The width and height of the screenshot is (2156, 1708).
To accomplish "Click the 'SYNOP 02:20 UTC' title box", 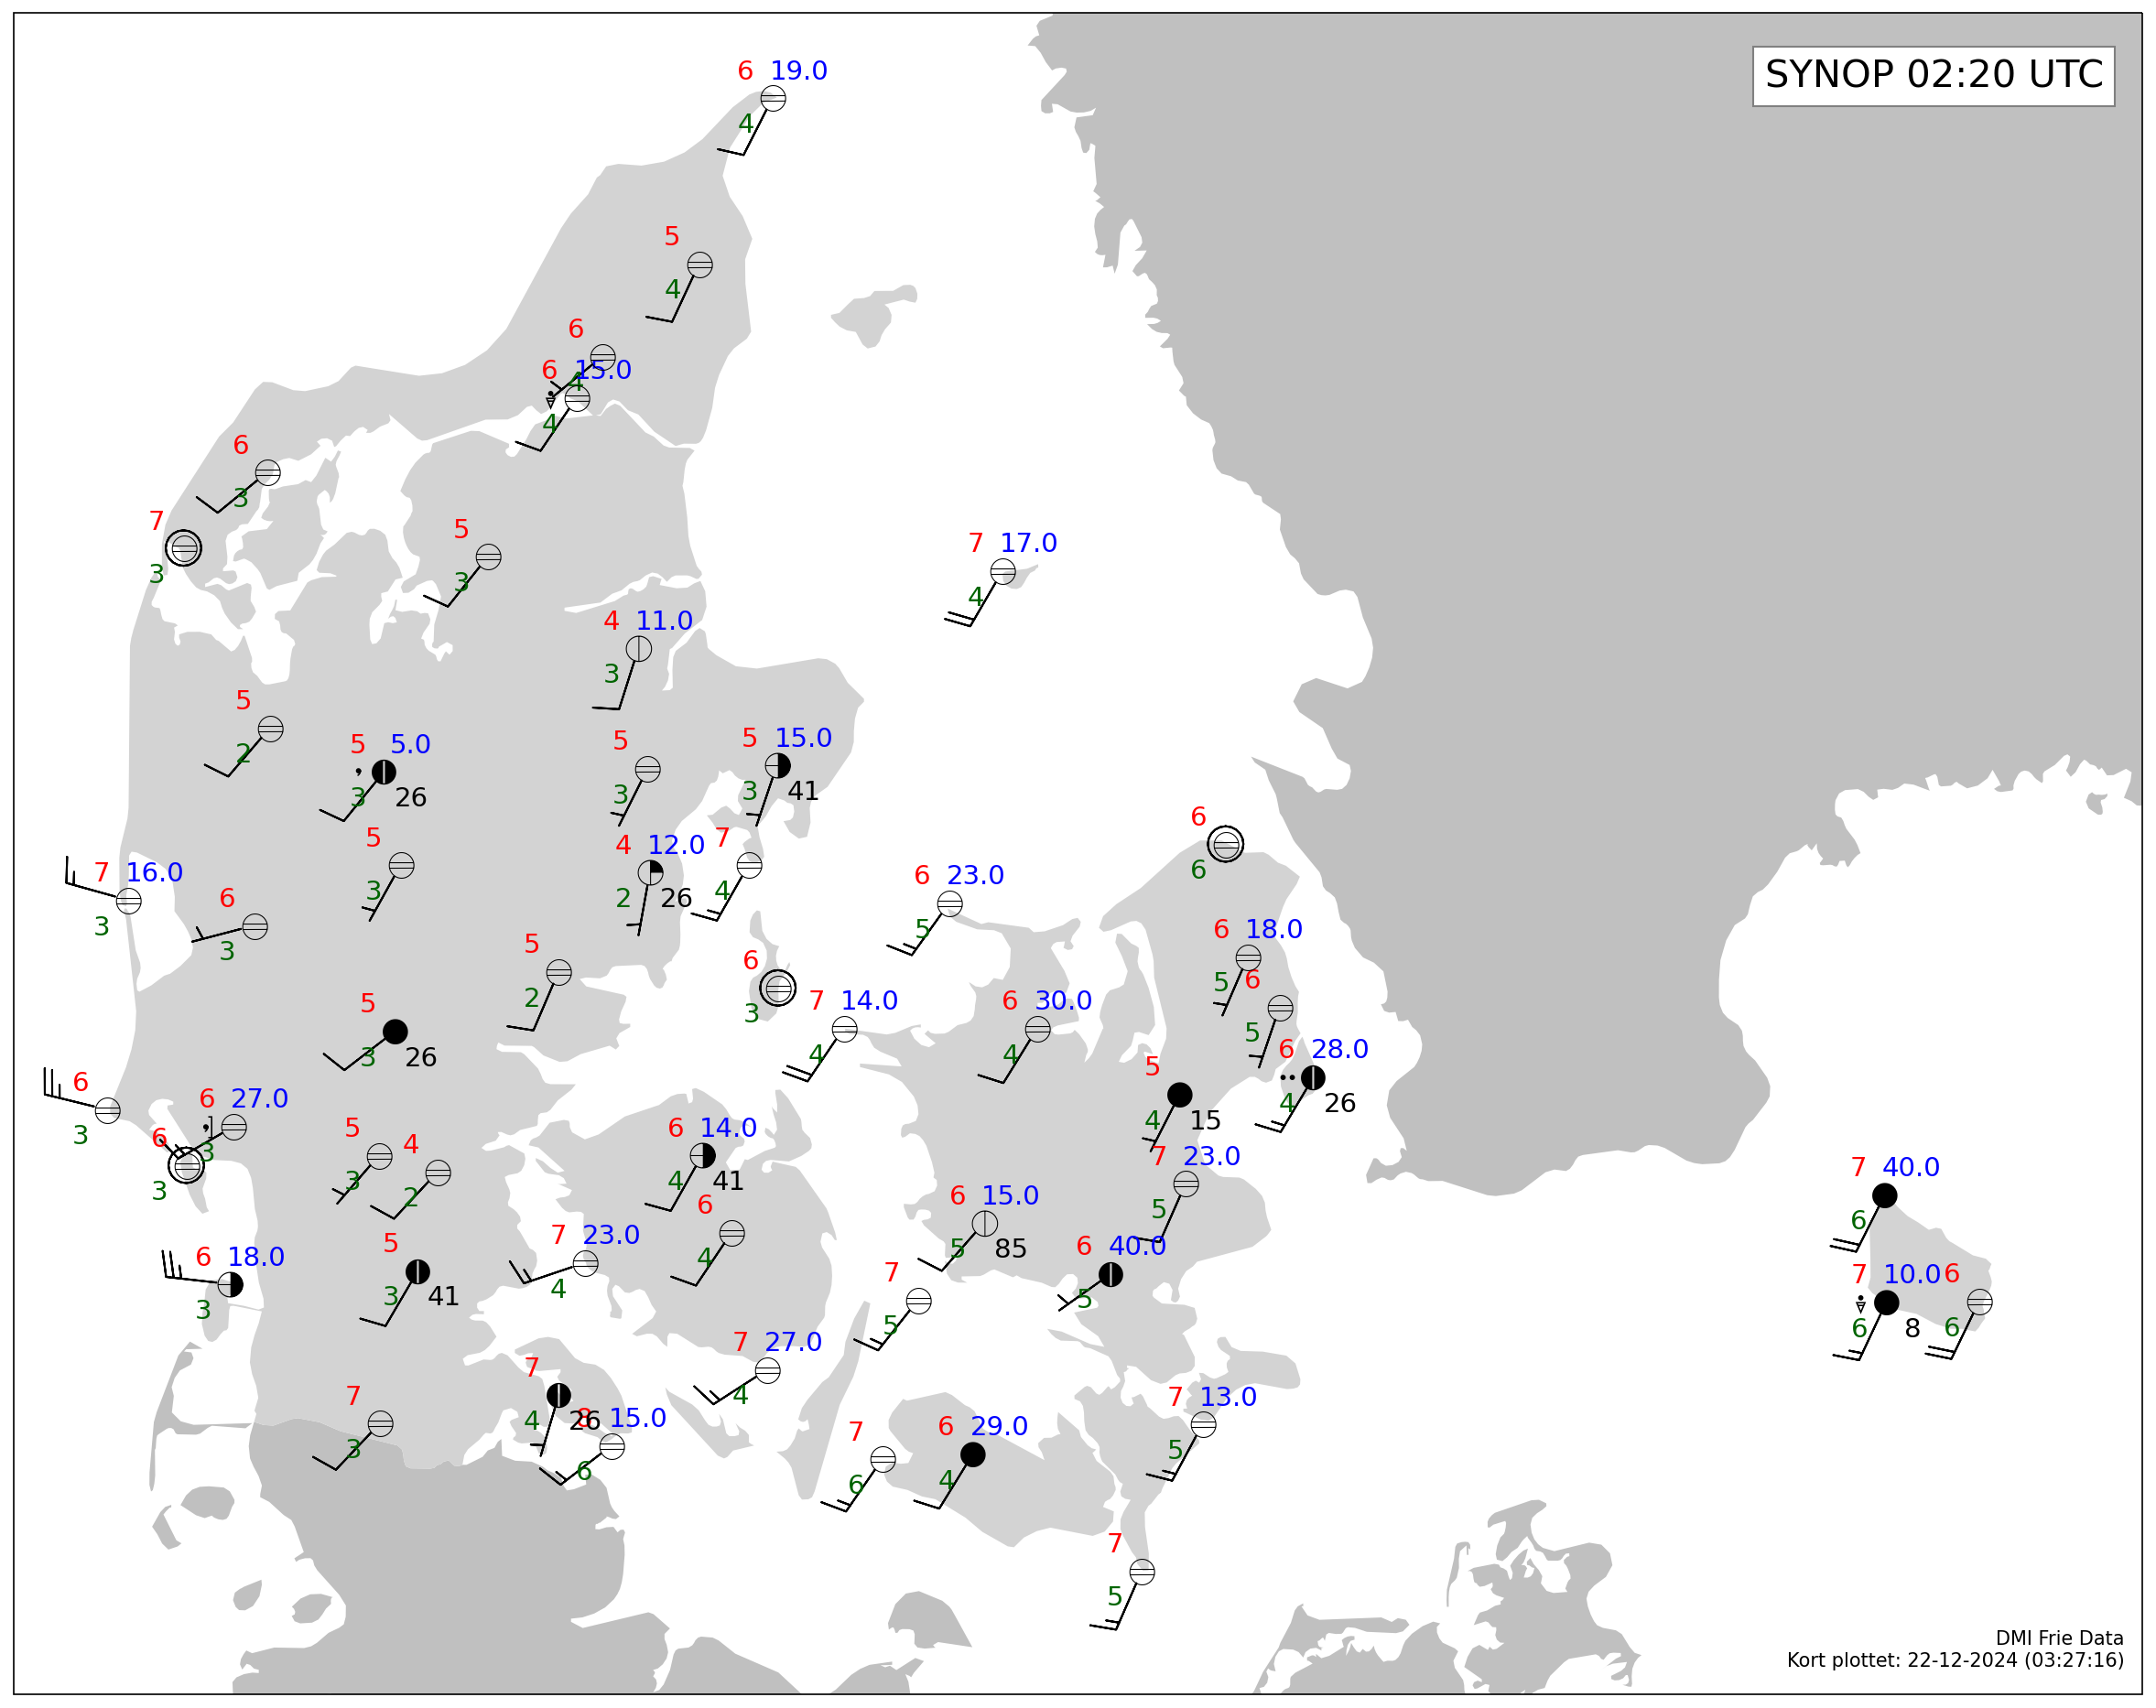I will pos(1934,76).
